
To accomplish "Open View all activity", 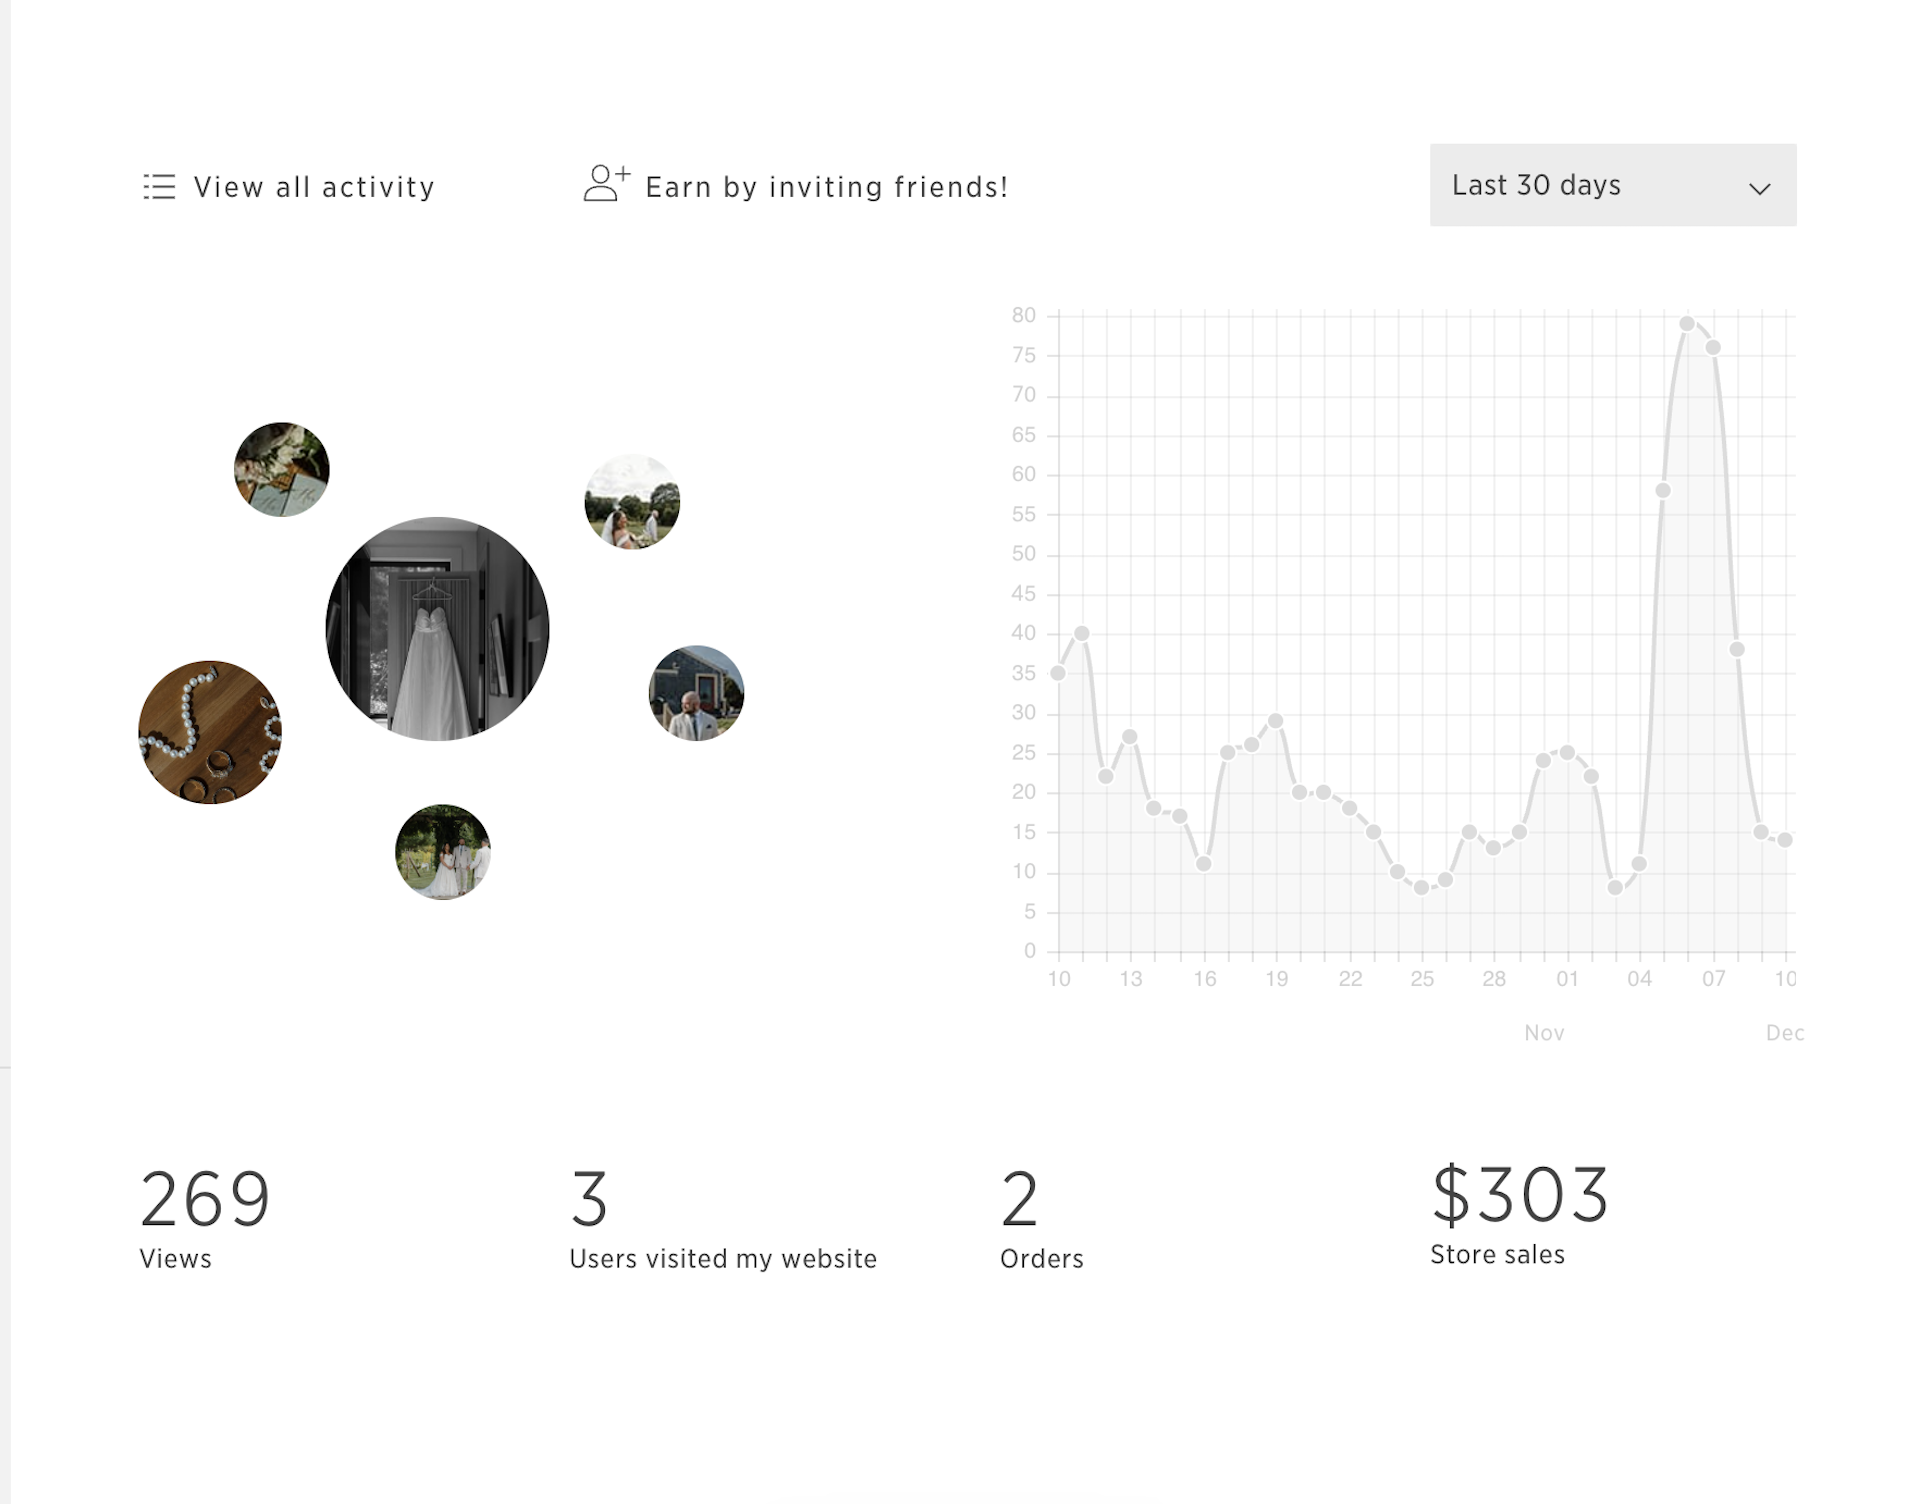I will coord(315,186).
